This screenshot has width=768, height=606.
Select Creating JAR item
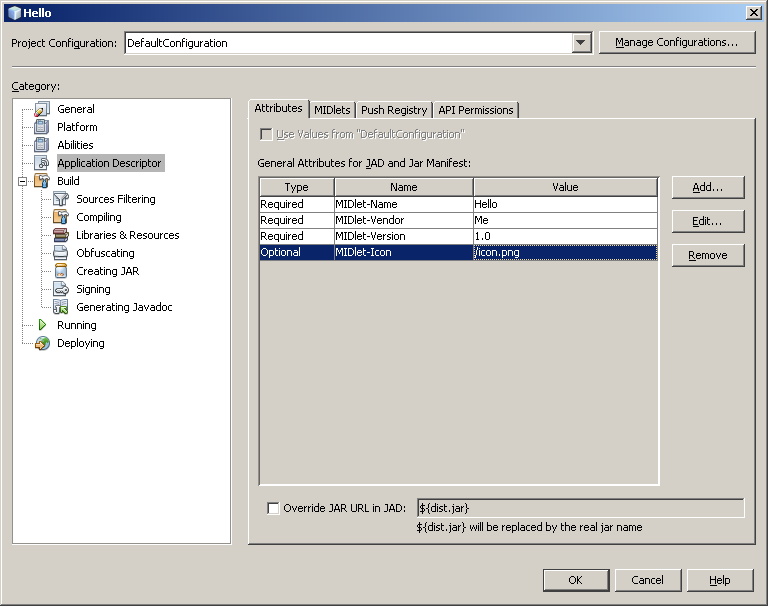pyautogui.click(x=108, y=271)
